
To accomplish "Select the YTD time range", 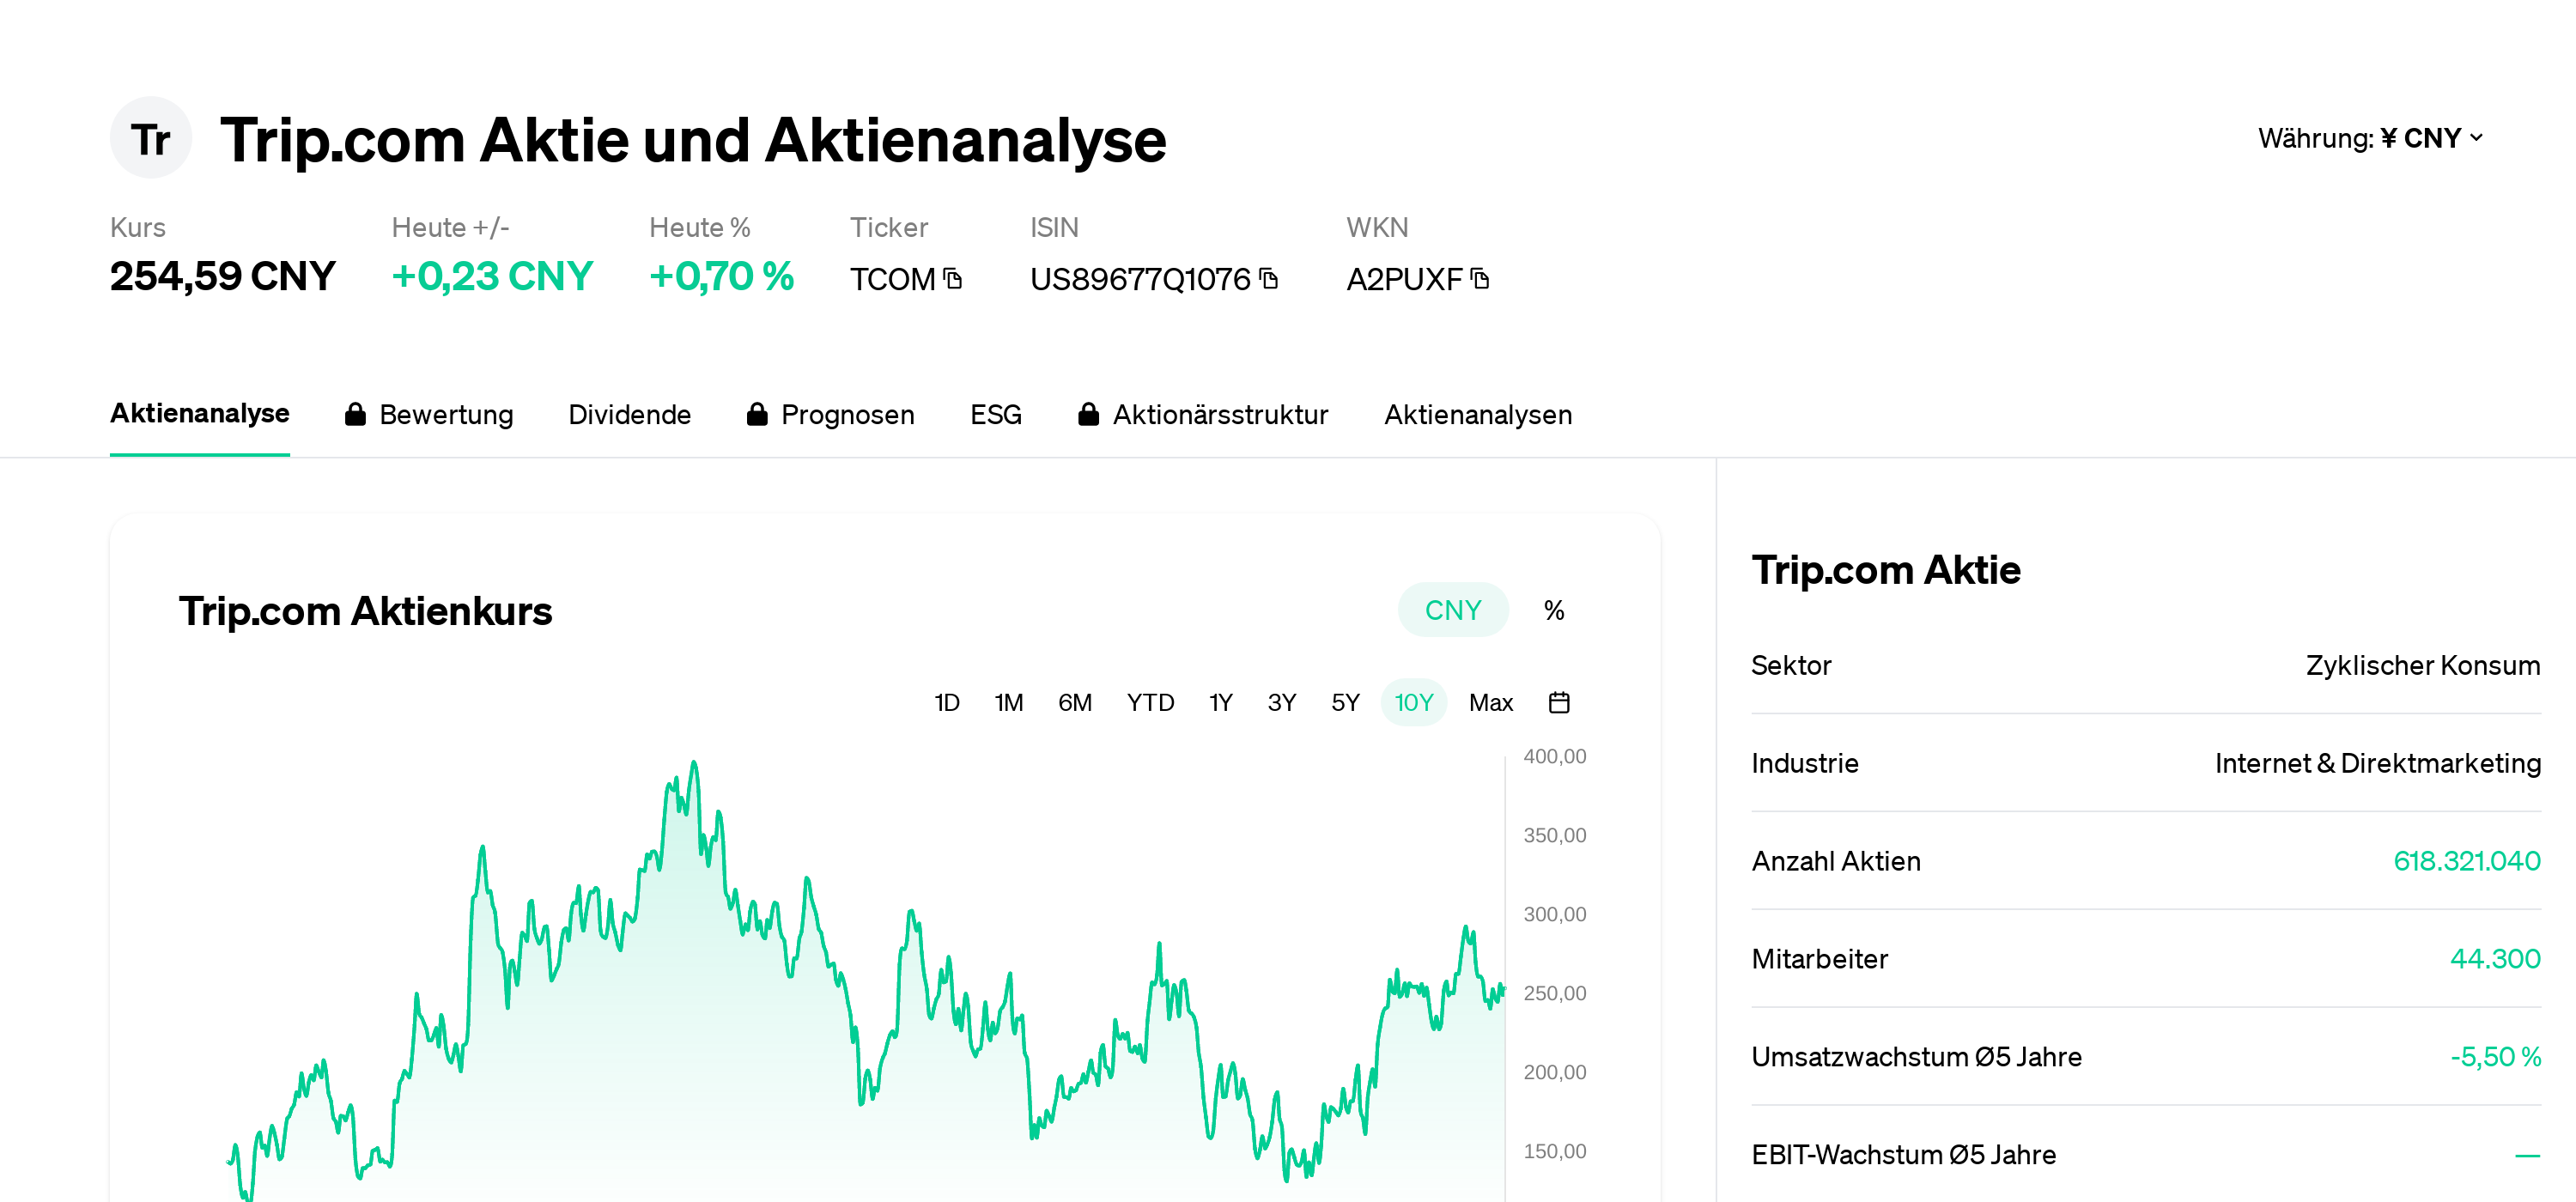I will point(1150,703).
